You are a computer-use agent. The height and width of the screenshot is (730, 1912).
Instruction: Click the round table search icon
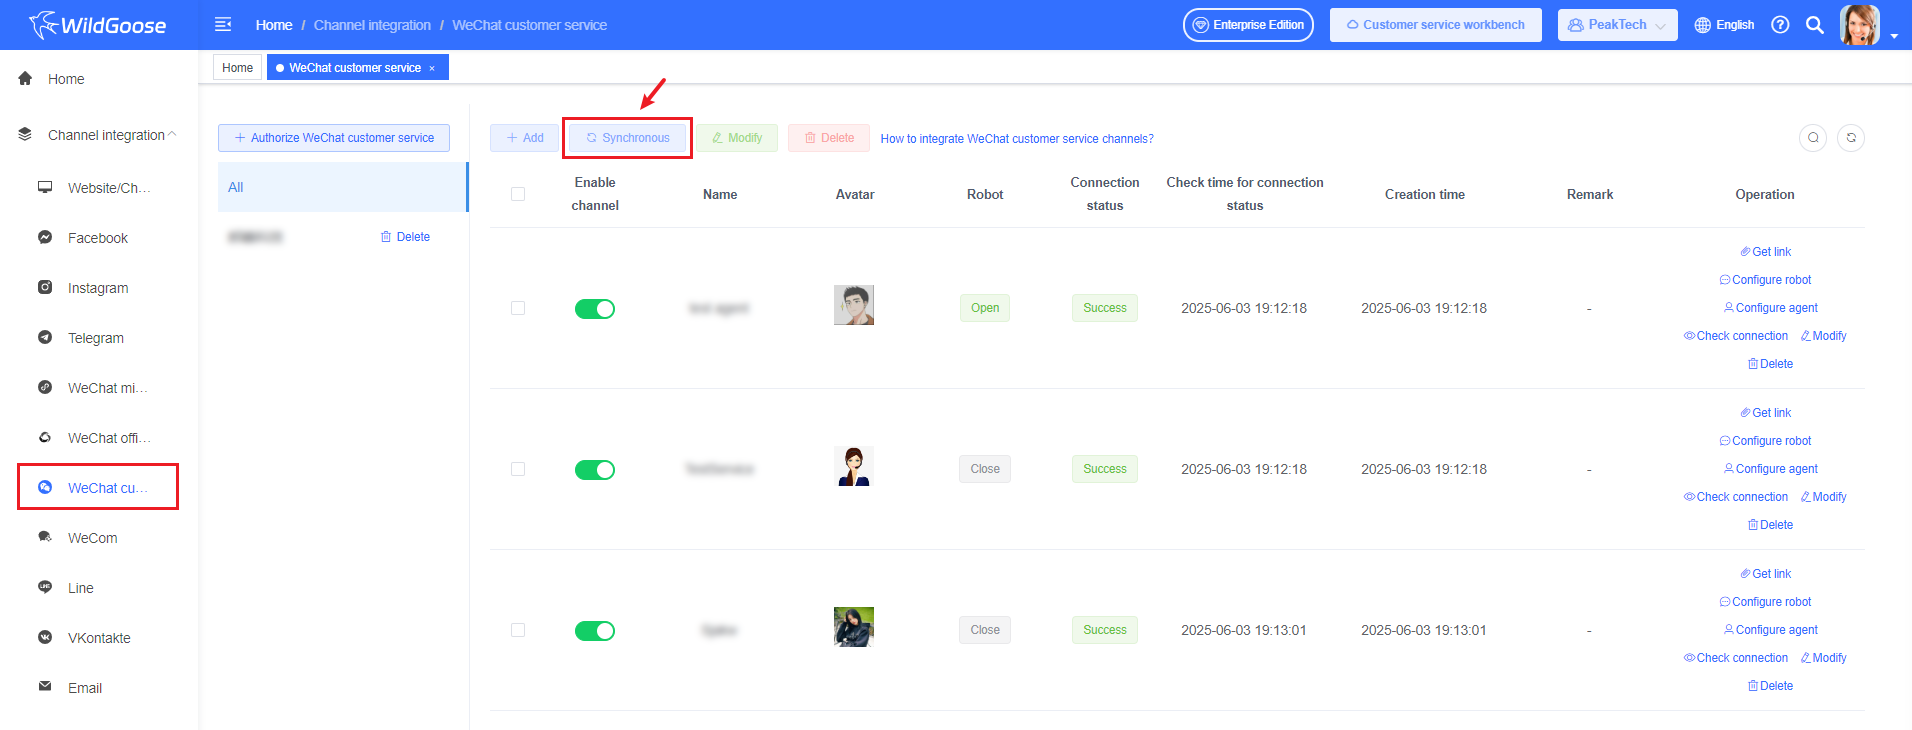(x=1813, y=138)
